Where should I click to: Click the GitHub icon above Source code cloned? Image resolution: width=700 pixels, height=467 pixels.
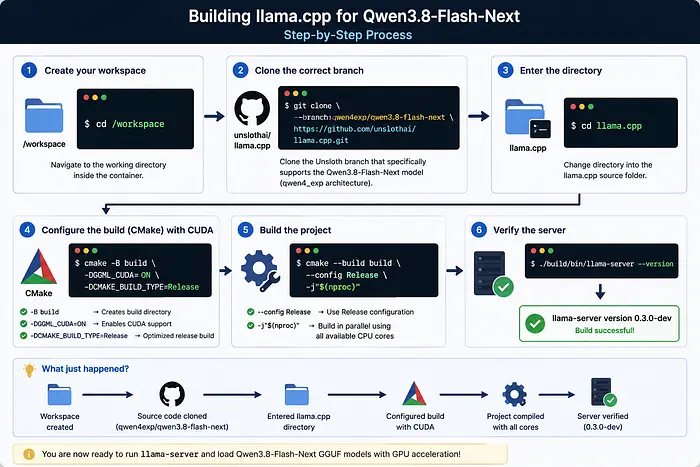172,394
